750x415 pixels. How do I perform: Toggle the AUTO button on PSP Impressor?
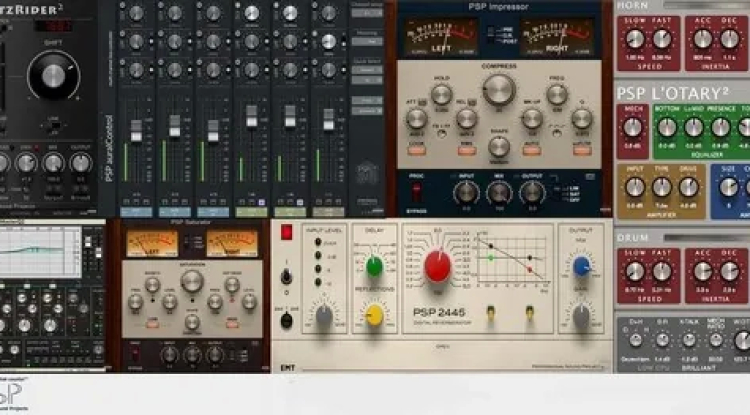[531, 151]
